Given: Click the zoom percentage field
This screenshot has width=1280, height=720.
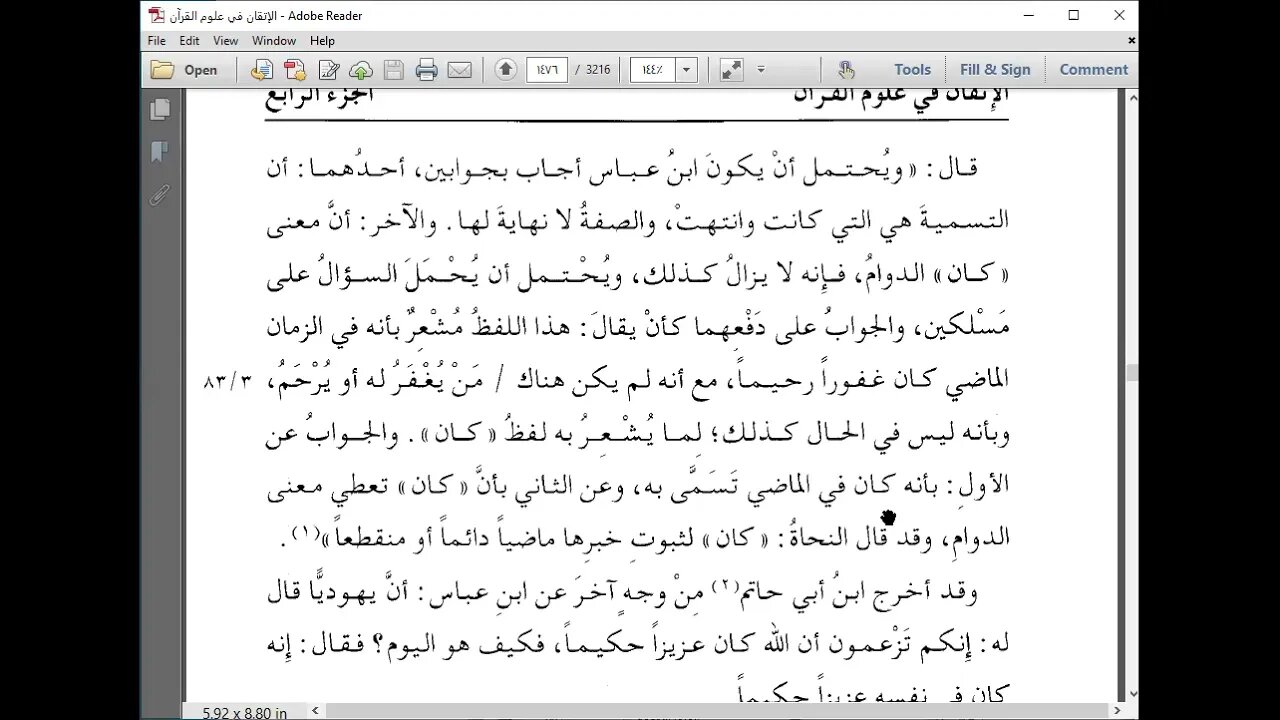Looking at the screenshot, I should [x=652, y=70].
